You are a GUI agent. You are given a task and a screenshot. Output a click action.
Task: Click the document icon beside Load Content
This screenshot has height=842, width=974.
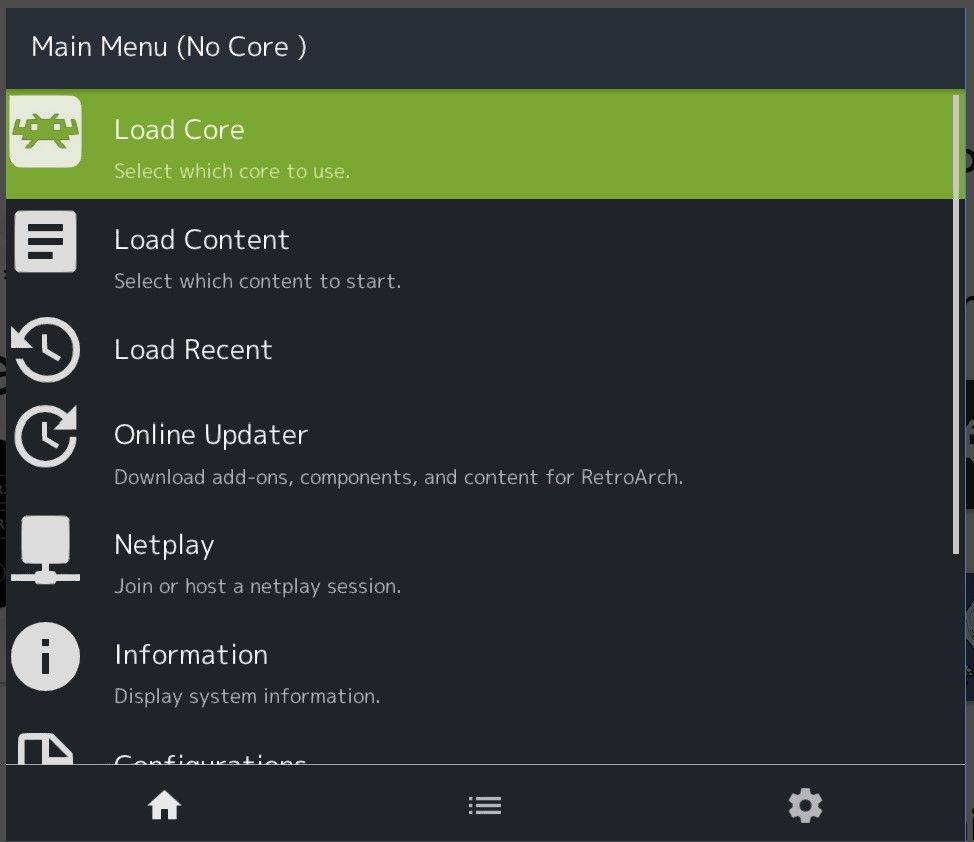click(45, 241)
